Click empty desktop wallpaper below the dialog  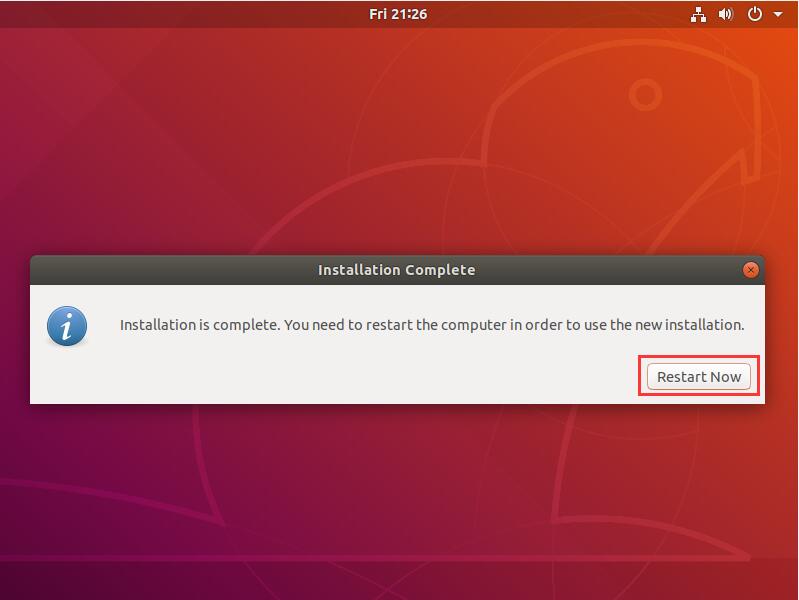point(397,500)
